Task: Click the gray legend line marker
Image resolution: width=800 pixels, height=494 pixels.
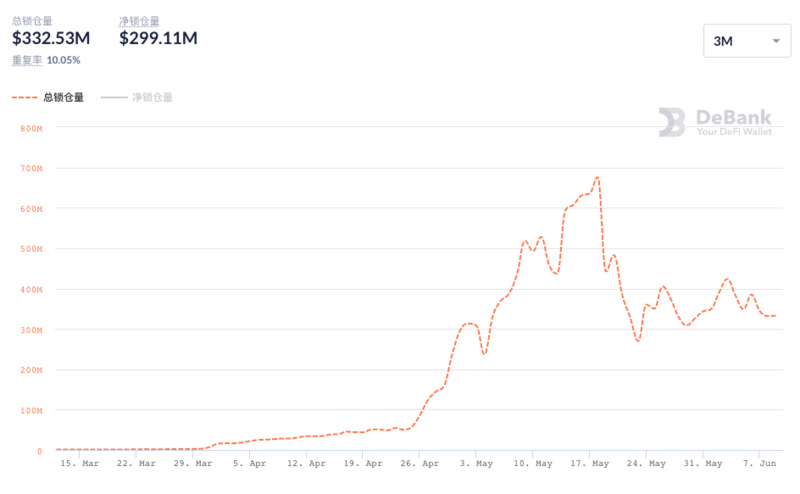Action: [114, 97]
